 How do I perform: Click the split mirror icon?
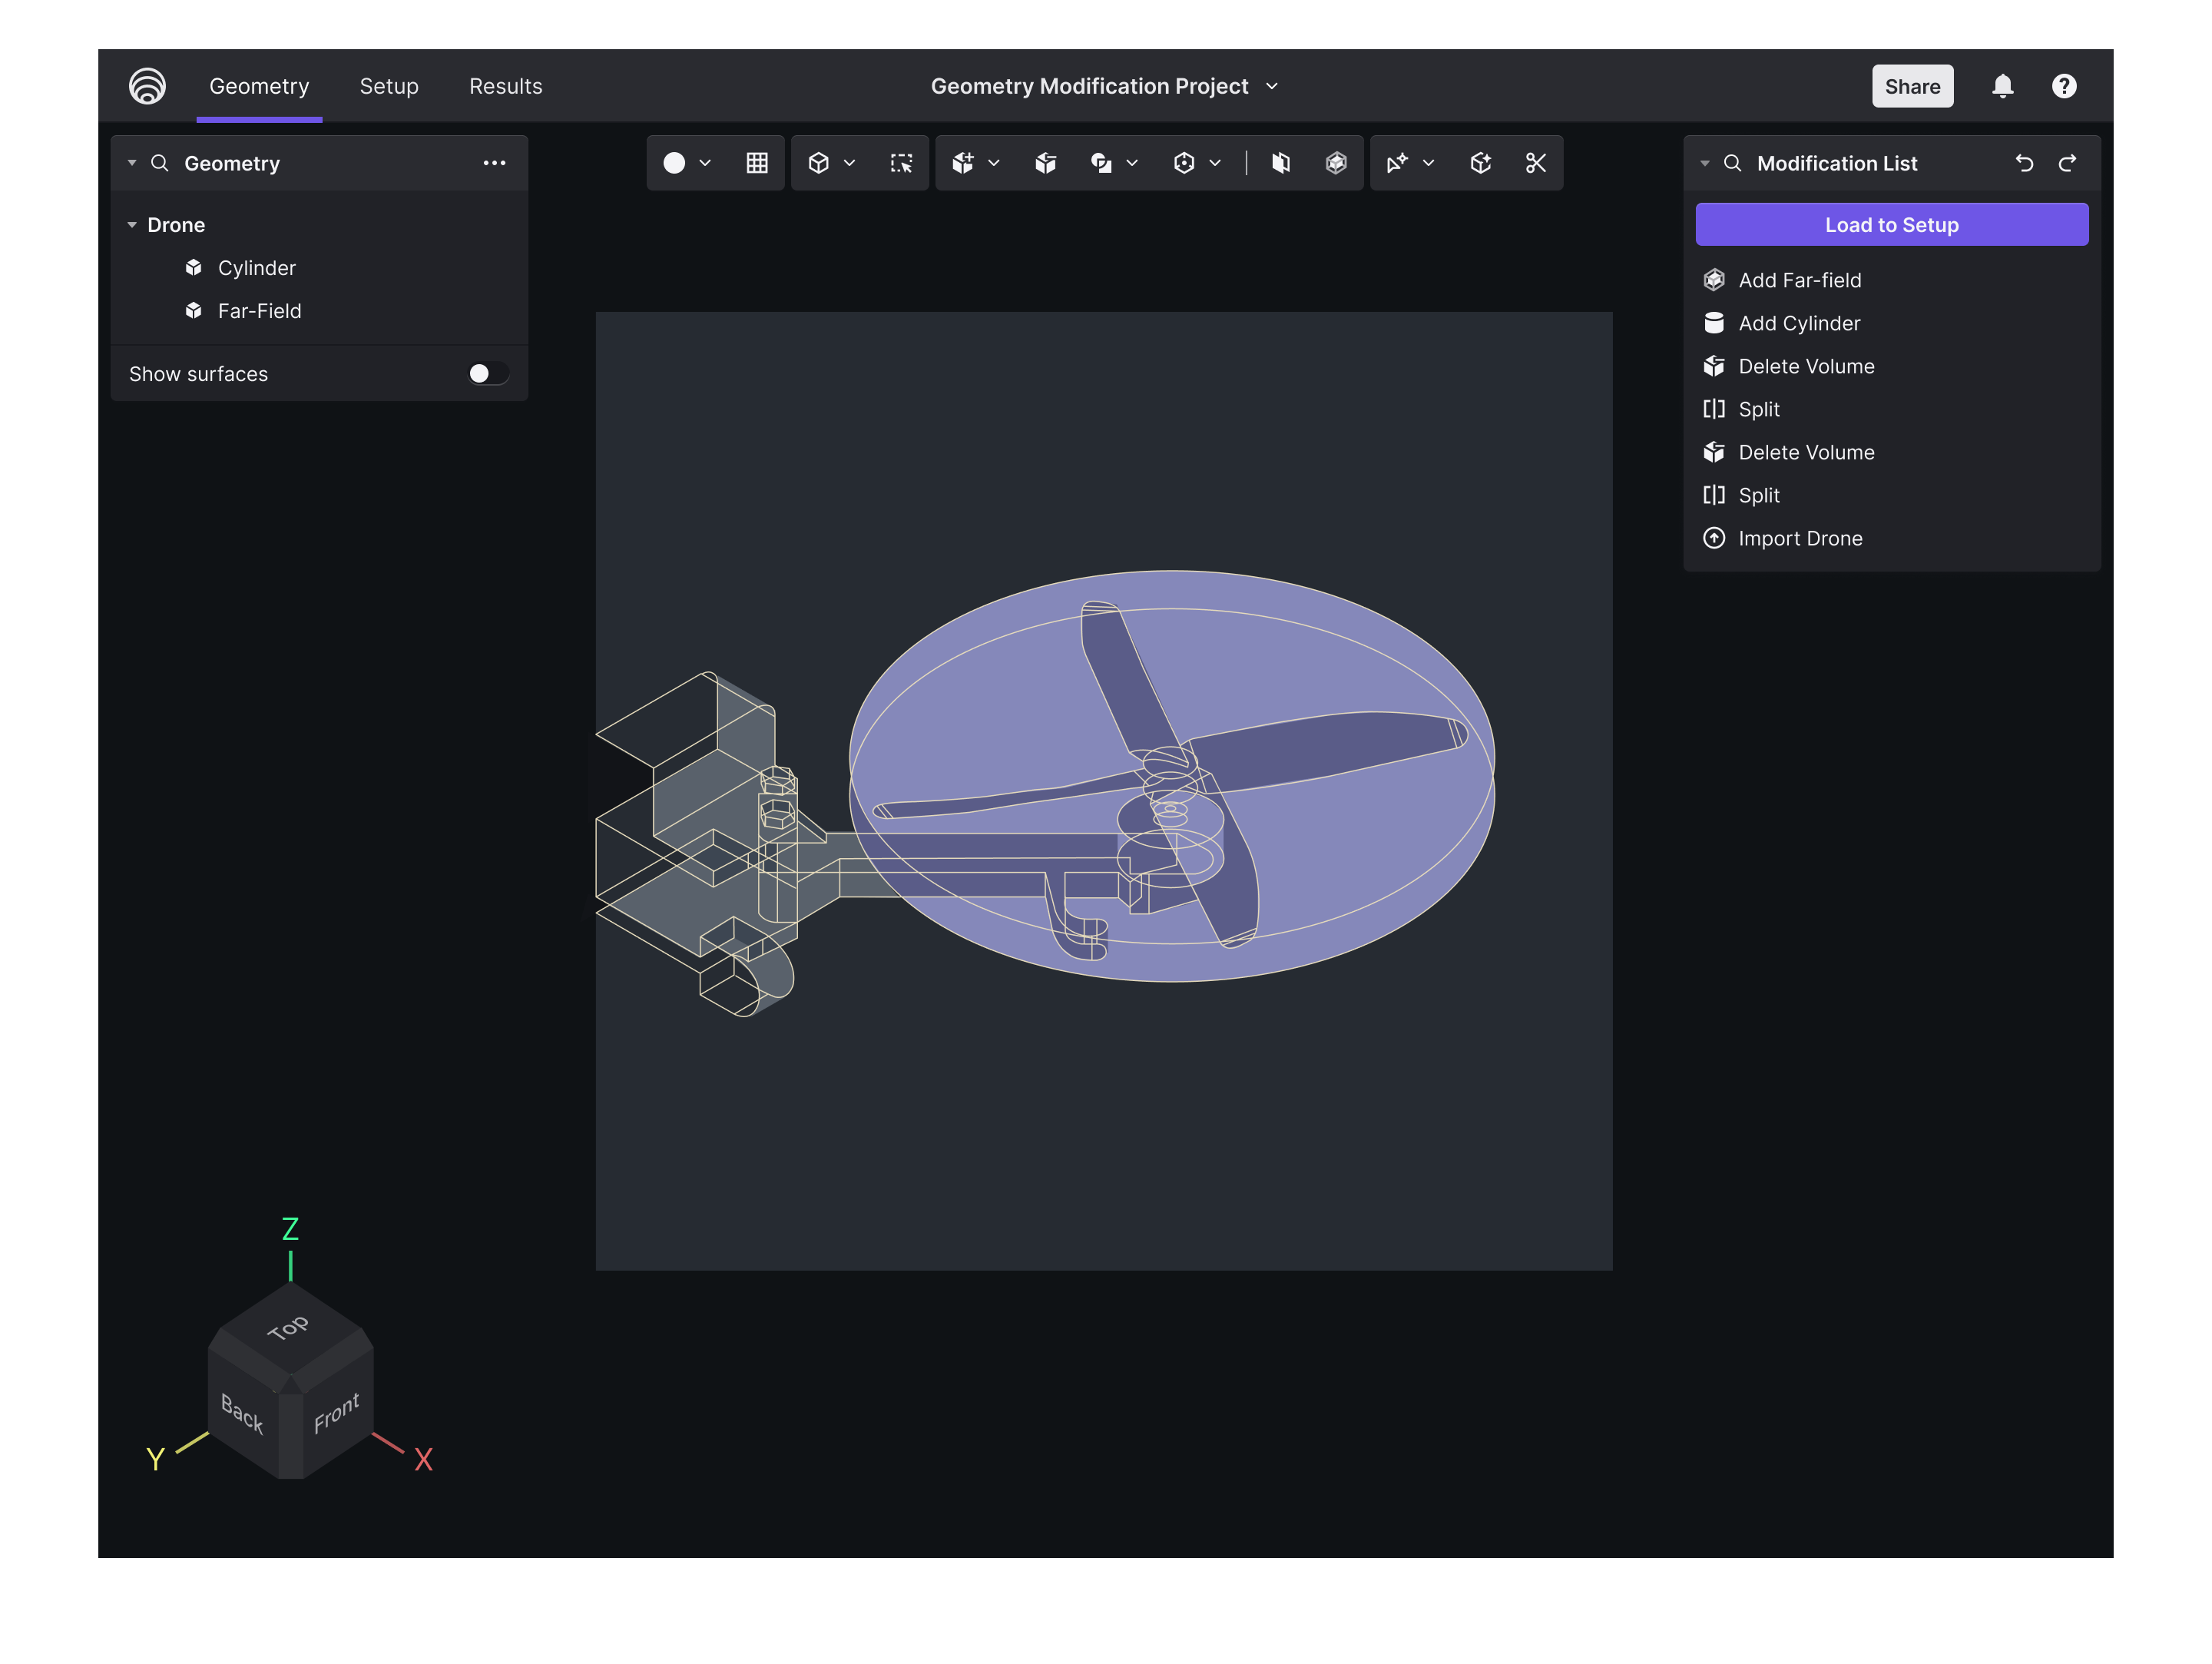tap(1280, 163)
